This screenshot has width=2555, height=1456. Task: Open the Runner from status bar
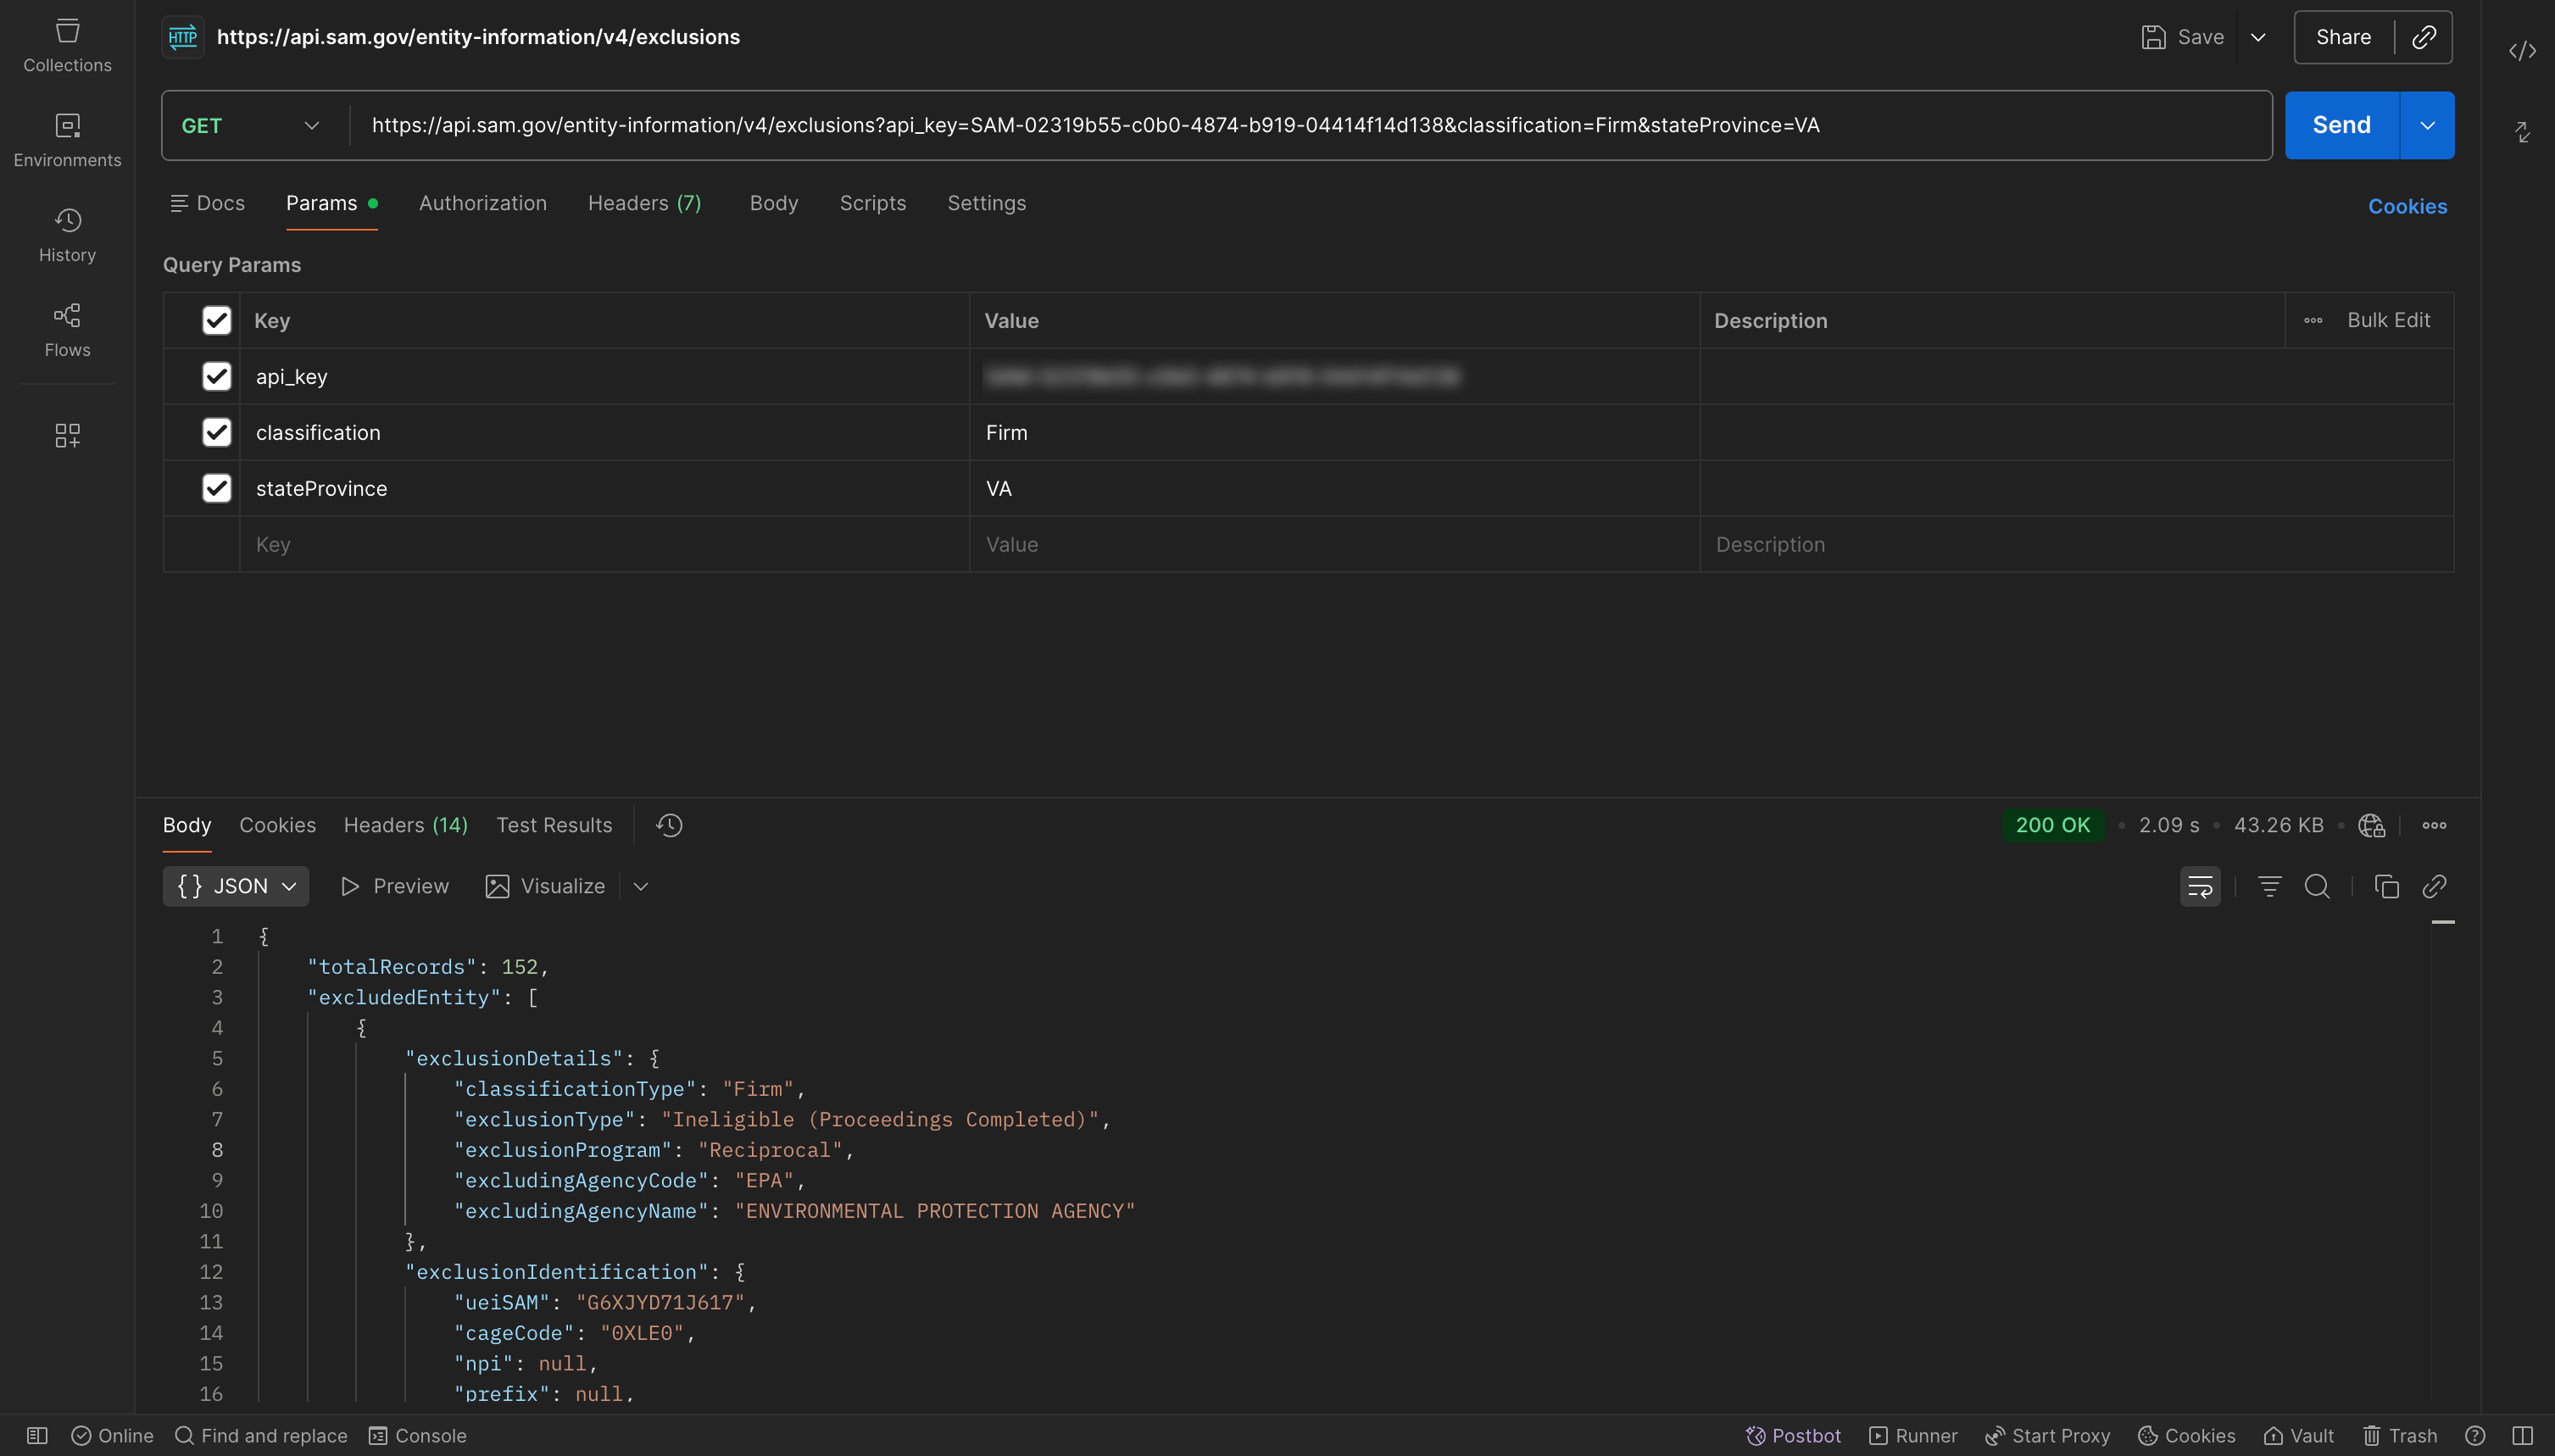1913,1436
